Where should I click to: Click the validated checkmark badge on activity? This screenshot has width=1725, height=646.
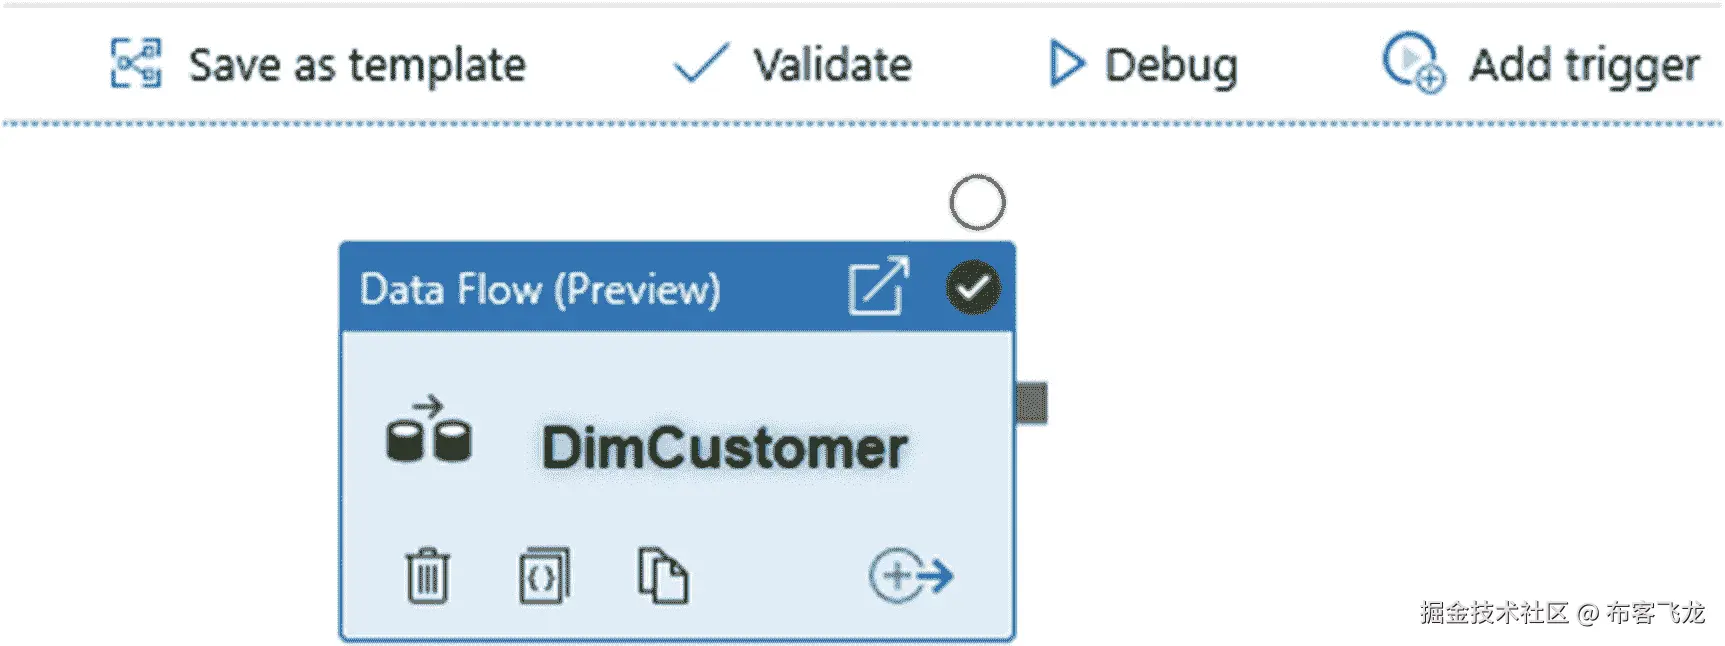[x=973, y=288]
